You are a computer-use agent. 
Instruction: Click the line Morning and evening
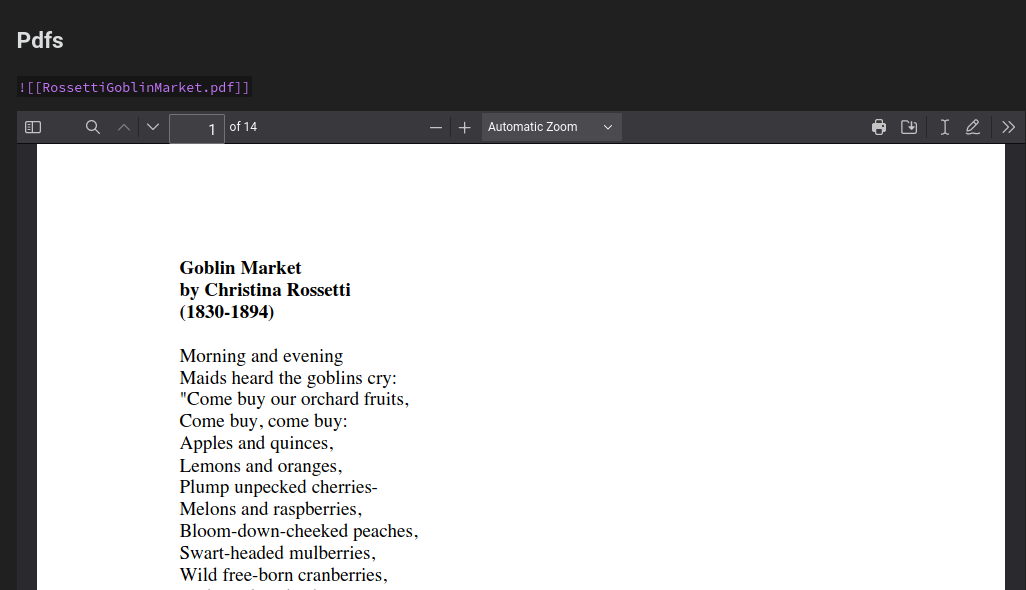(261, 356)
